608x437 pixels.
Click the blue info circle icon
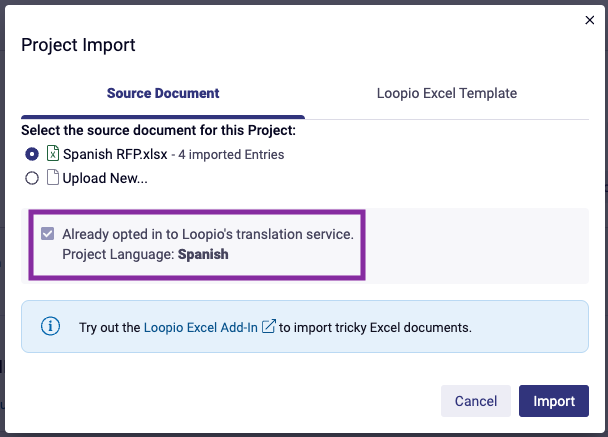50,326
